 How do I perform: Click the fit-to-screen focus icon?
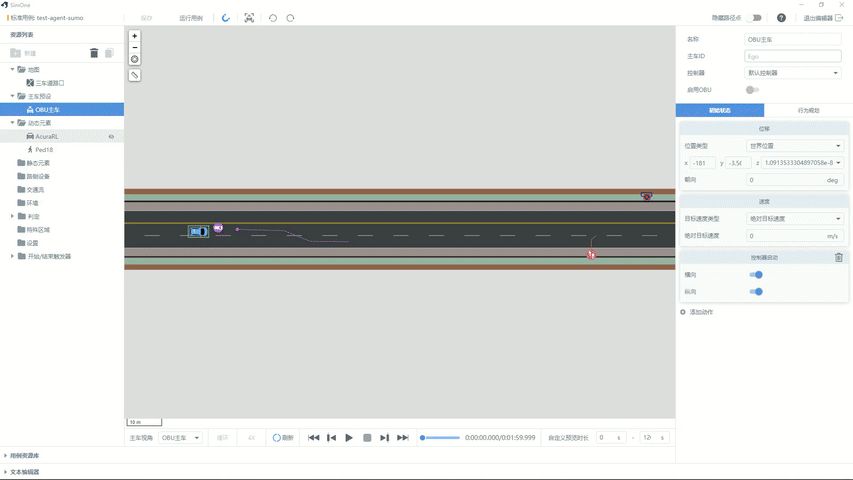coord(249,18)
